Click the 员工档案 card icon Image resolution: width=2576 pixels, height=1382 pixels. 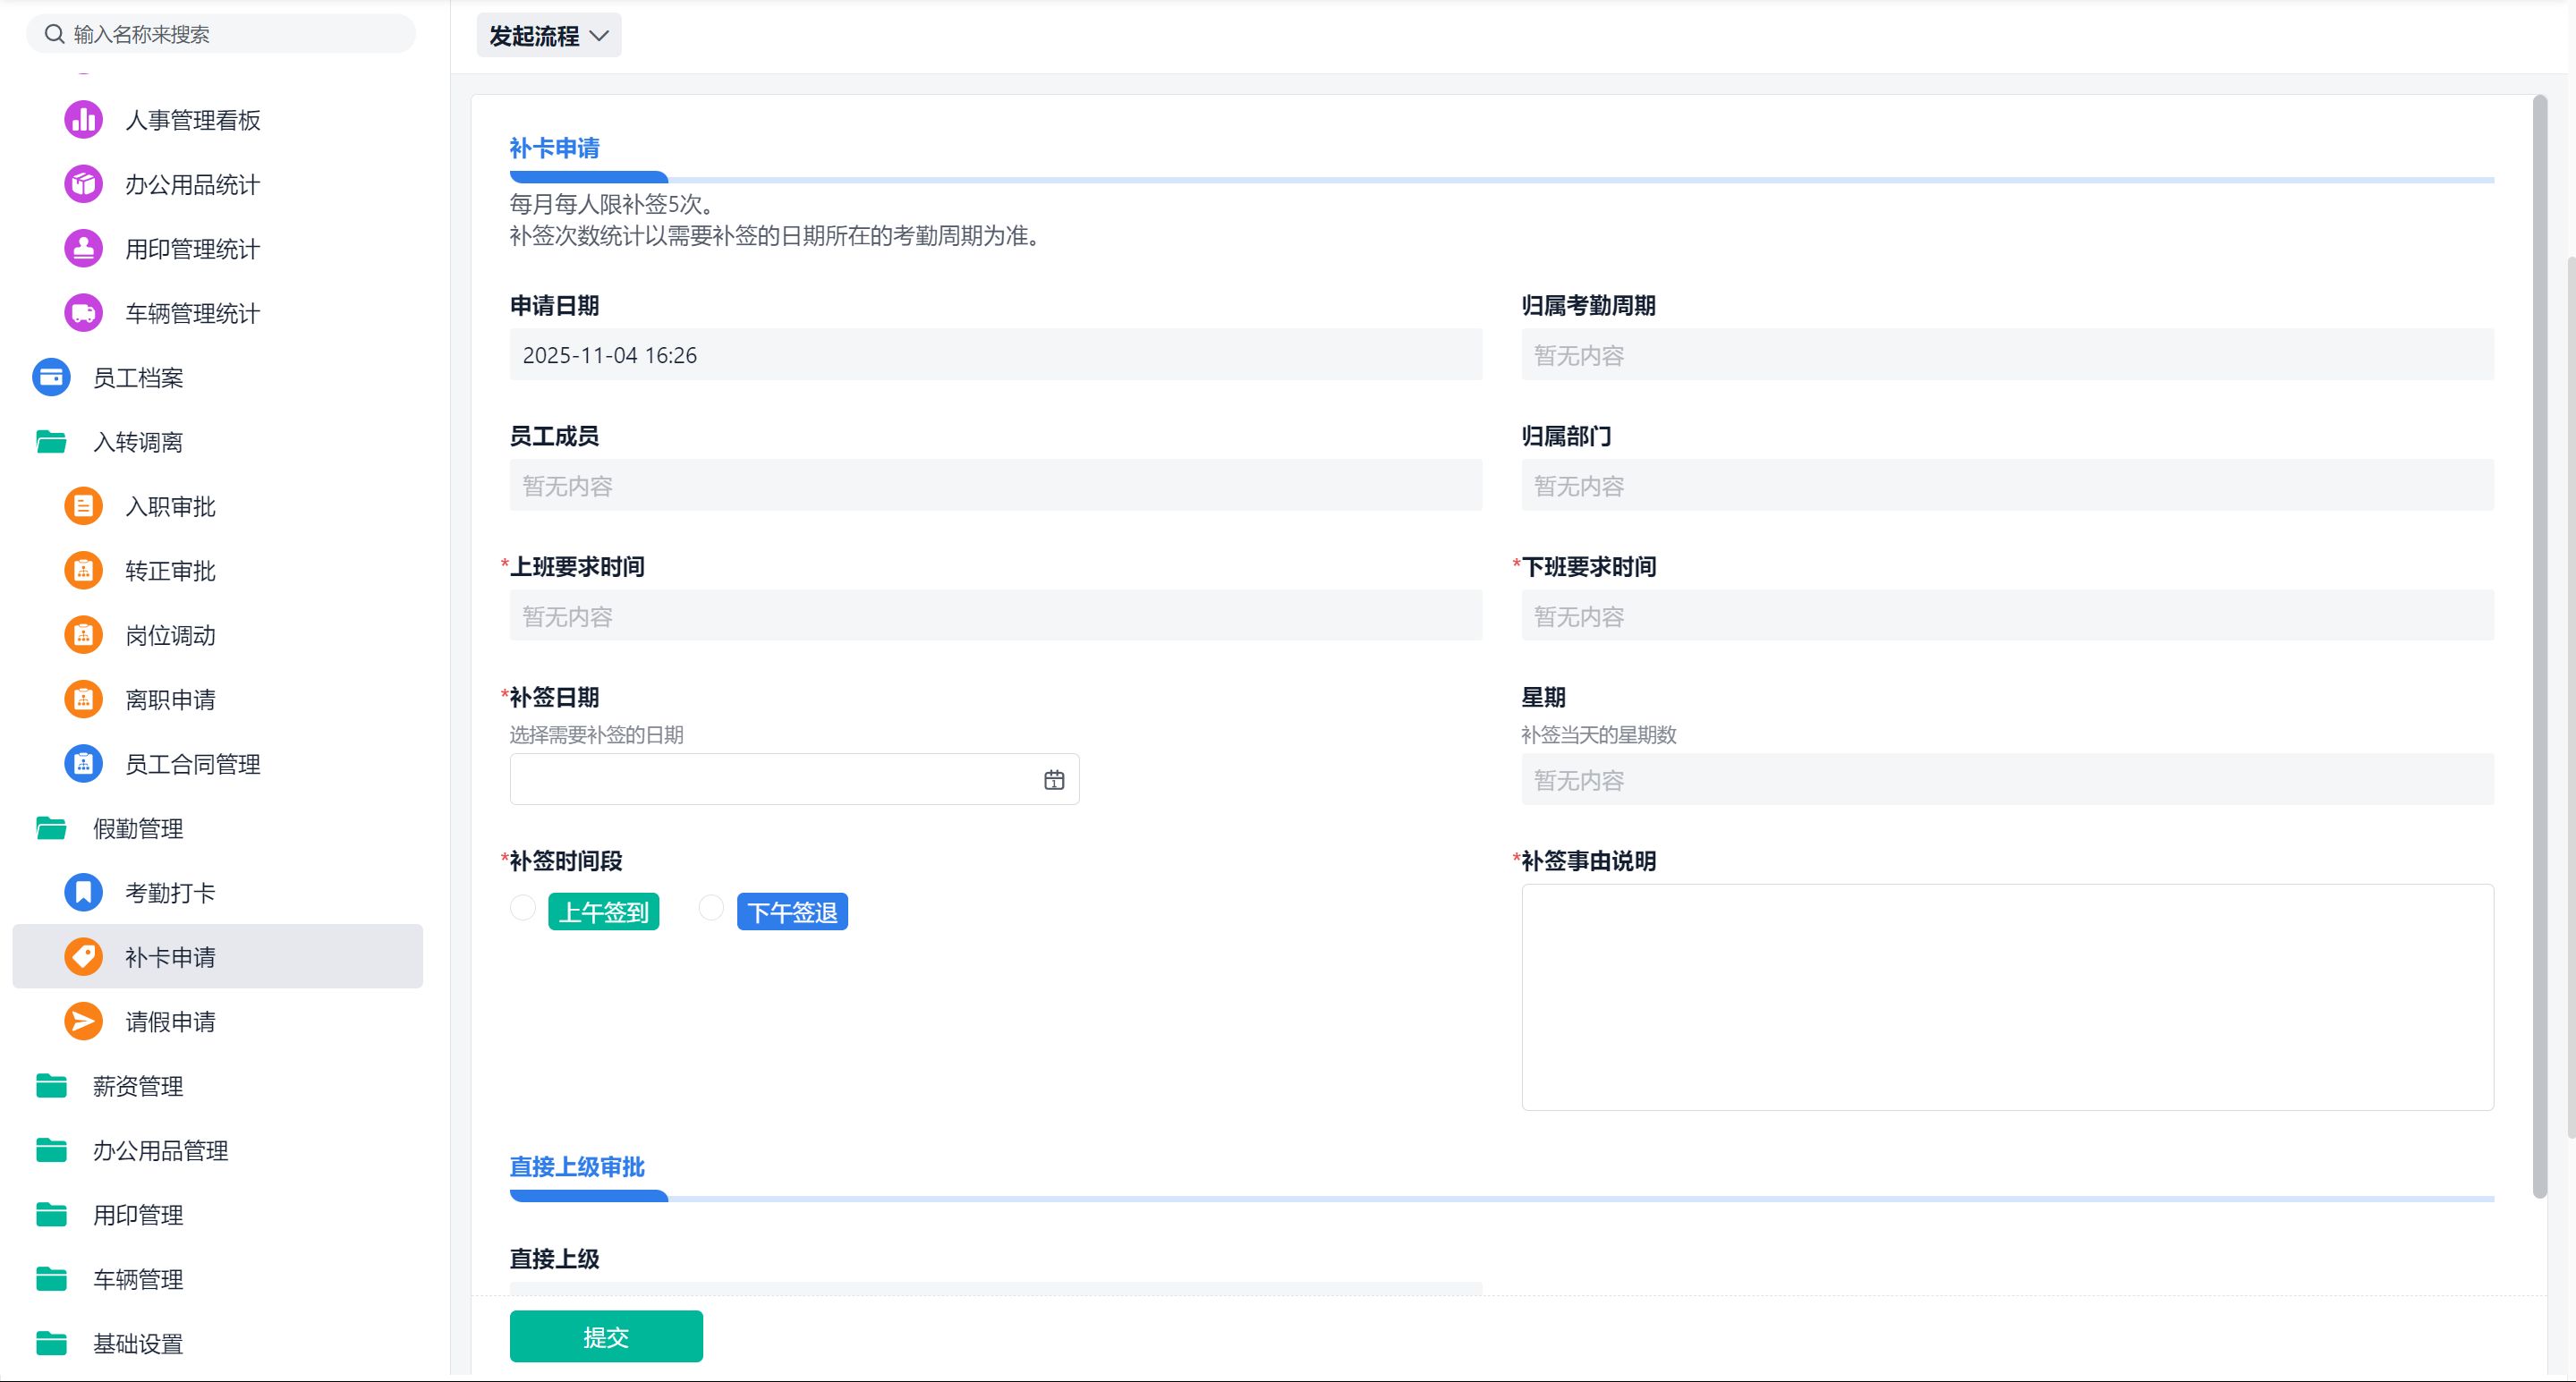click(51, 377)
